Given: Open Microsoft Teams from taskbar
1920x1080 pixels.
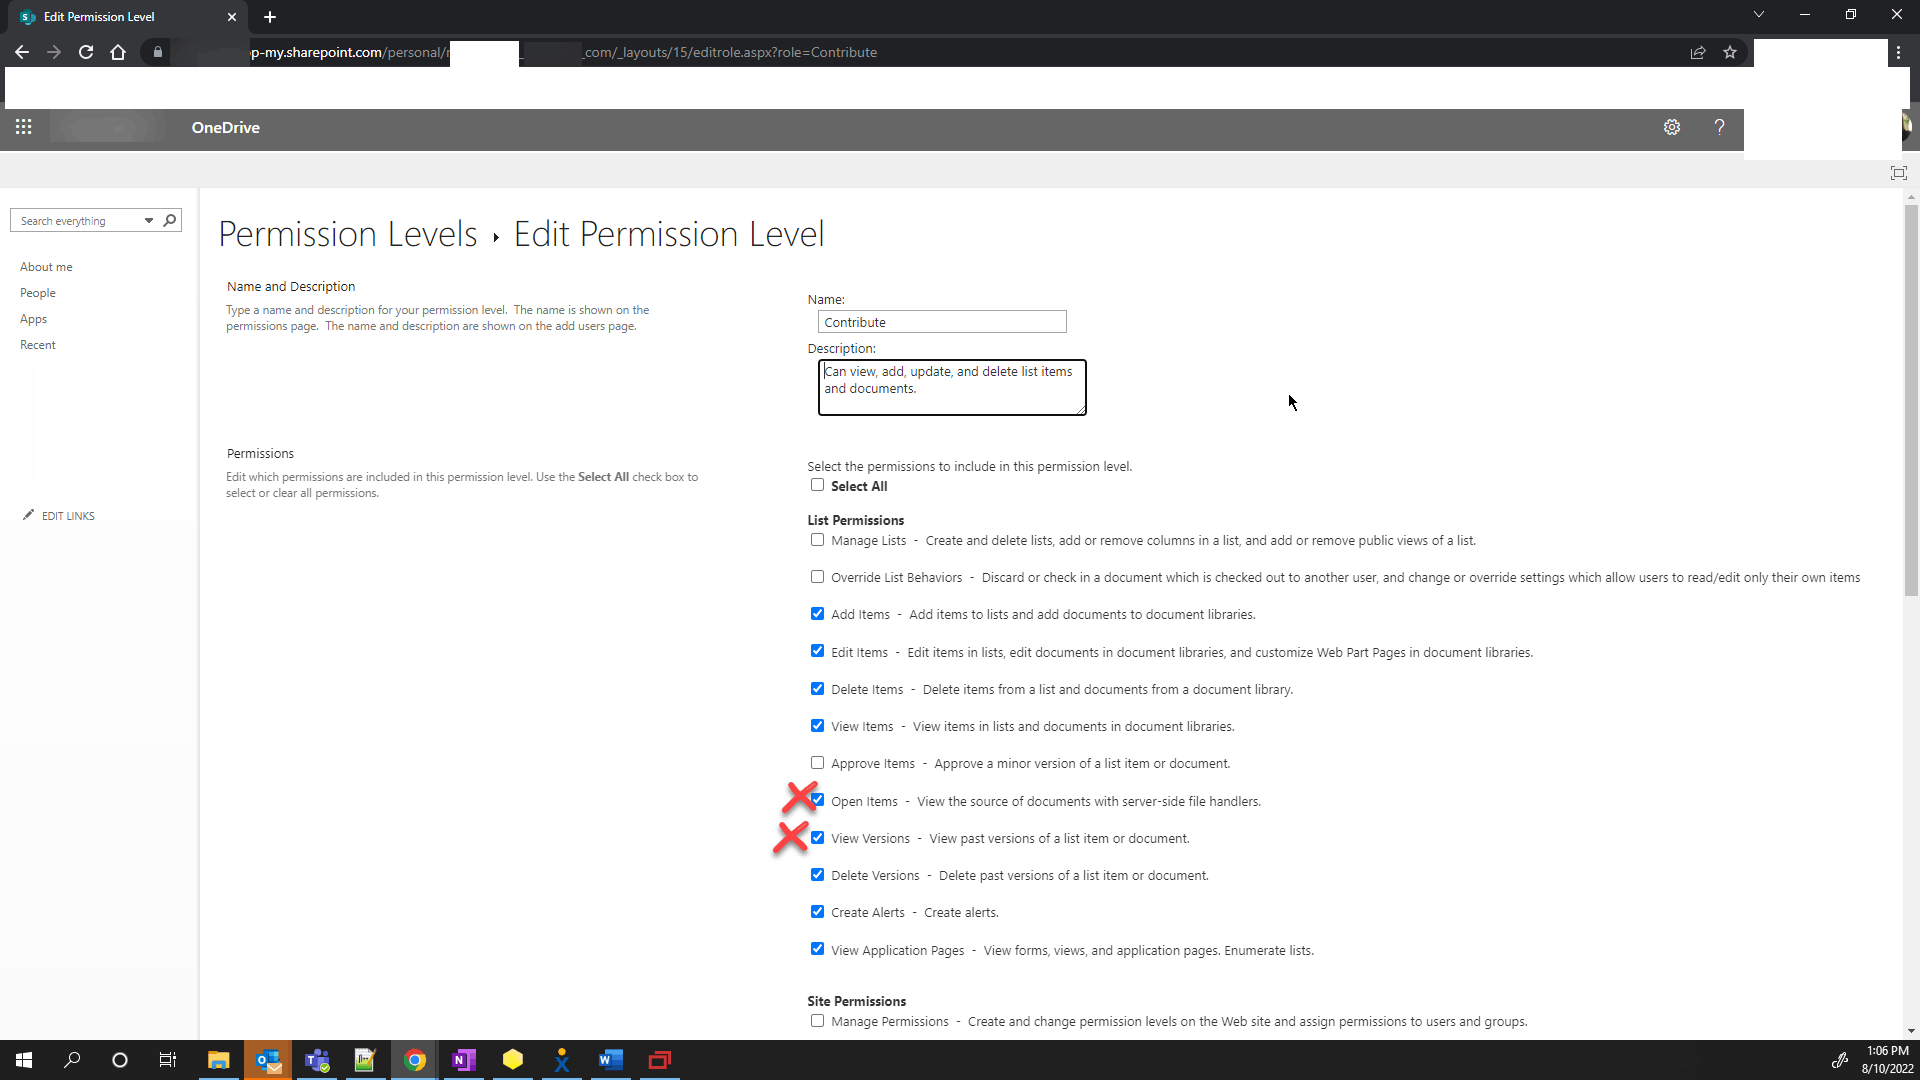Looking at the screenshot, I should (x=317, y=1060).
